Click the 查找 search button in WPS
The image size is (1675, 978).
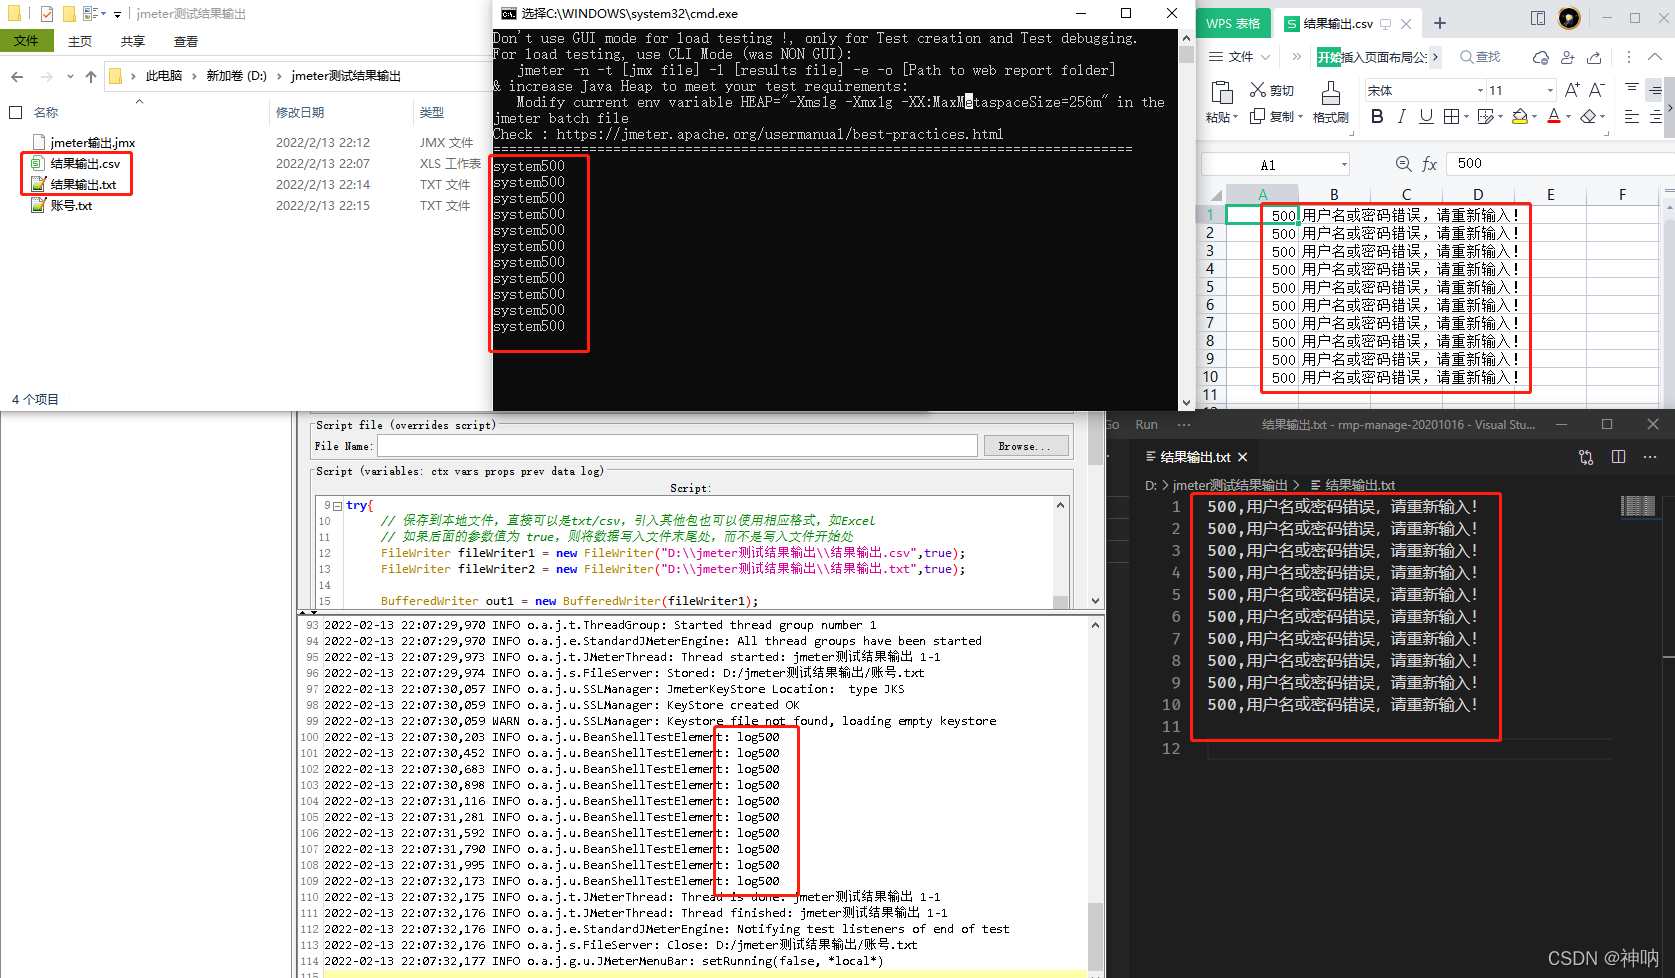1480,57
